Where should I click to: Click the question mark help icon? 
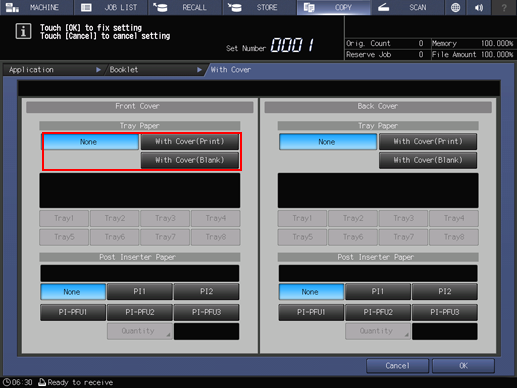504,7
